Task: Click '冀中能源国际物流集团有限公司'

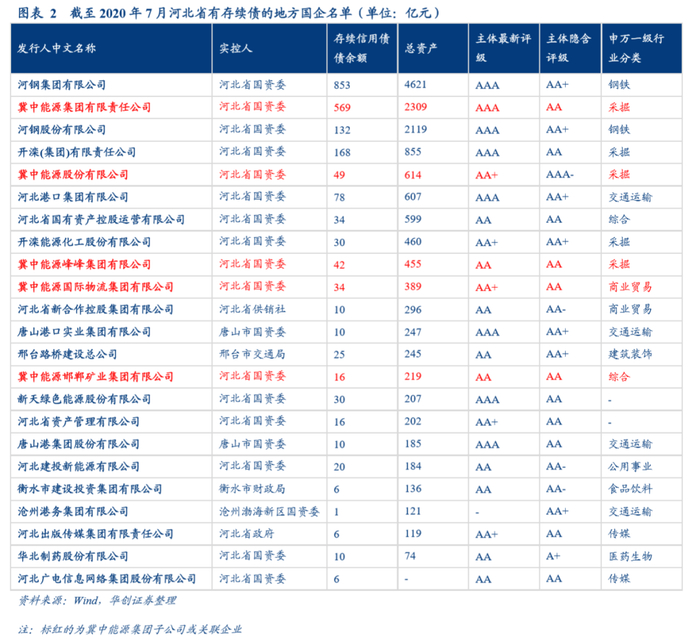Action: 96,287
